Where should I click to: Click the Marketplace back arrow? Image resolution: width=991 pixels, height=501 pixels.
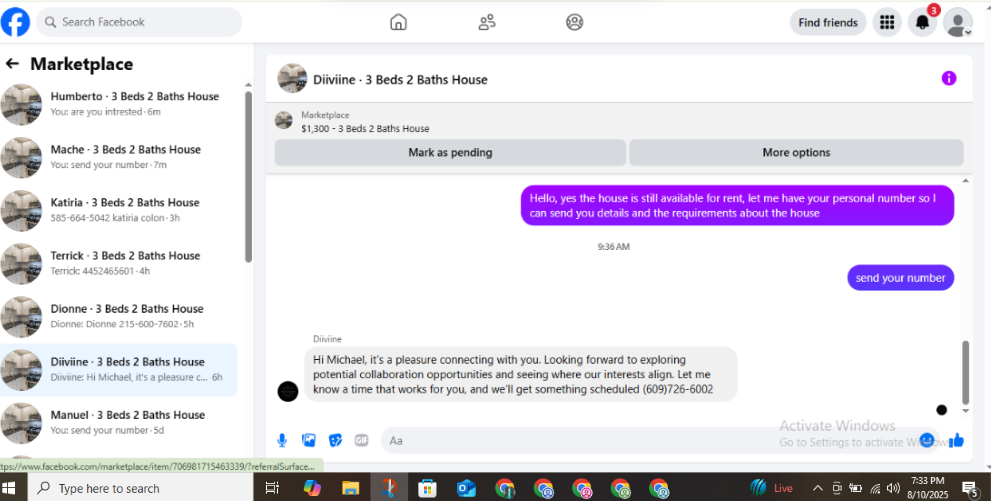(x=12, y=63)
